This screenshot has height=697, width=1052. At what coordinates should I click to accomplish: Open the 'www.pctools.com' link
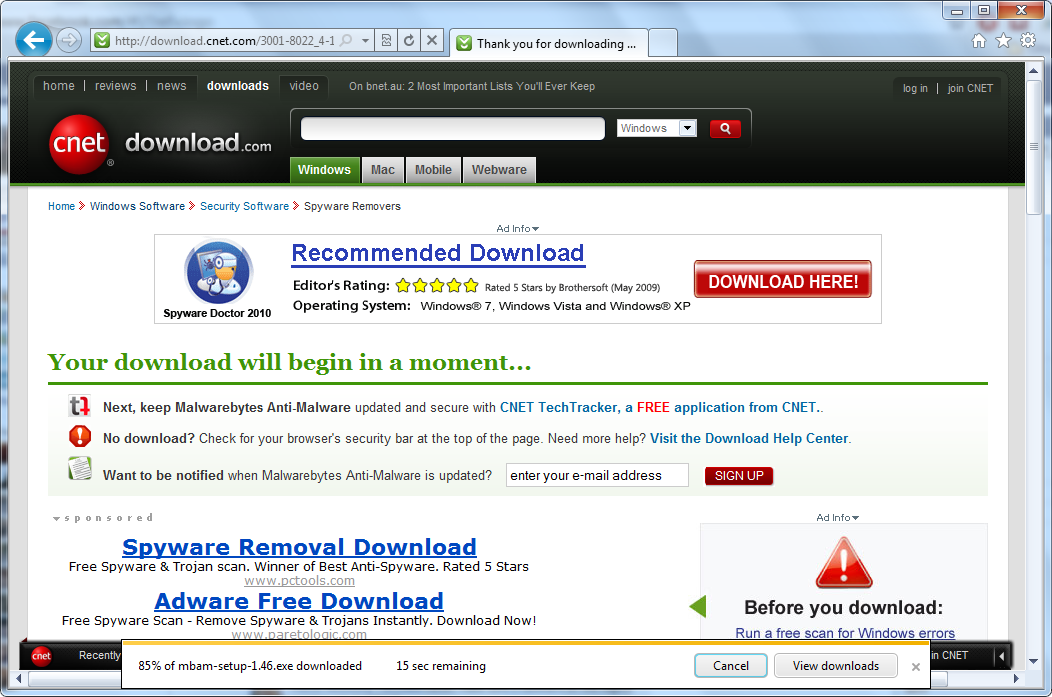coord(299,580)
